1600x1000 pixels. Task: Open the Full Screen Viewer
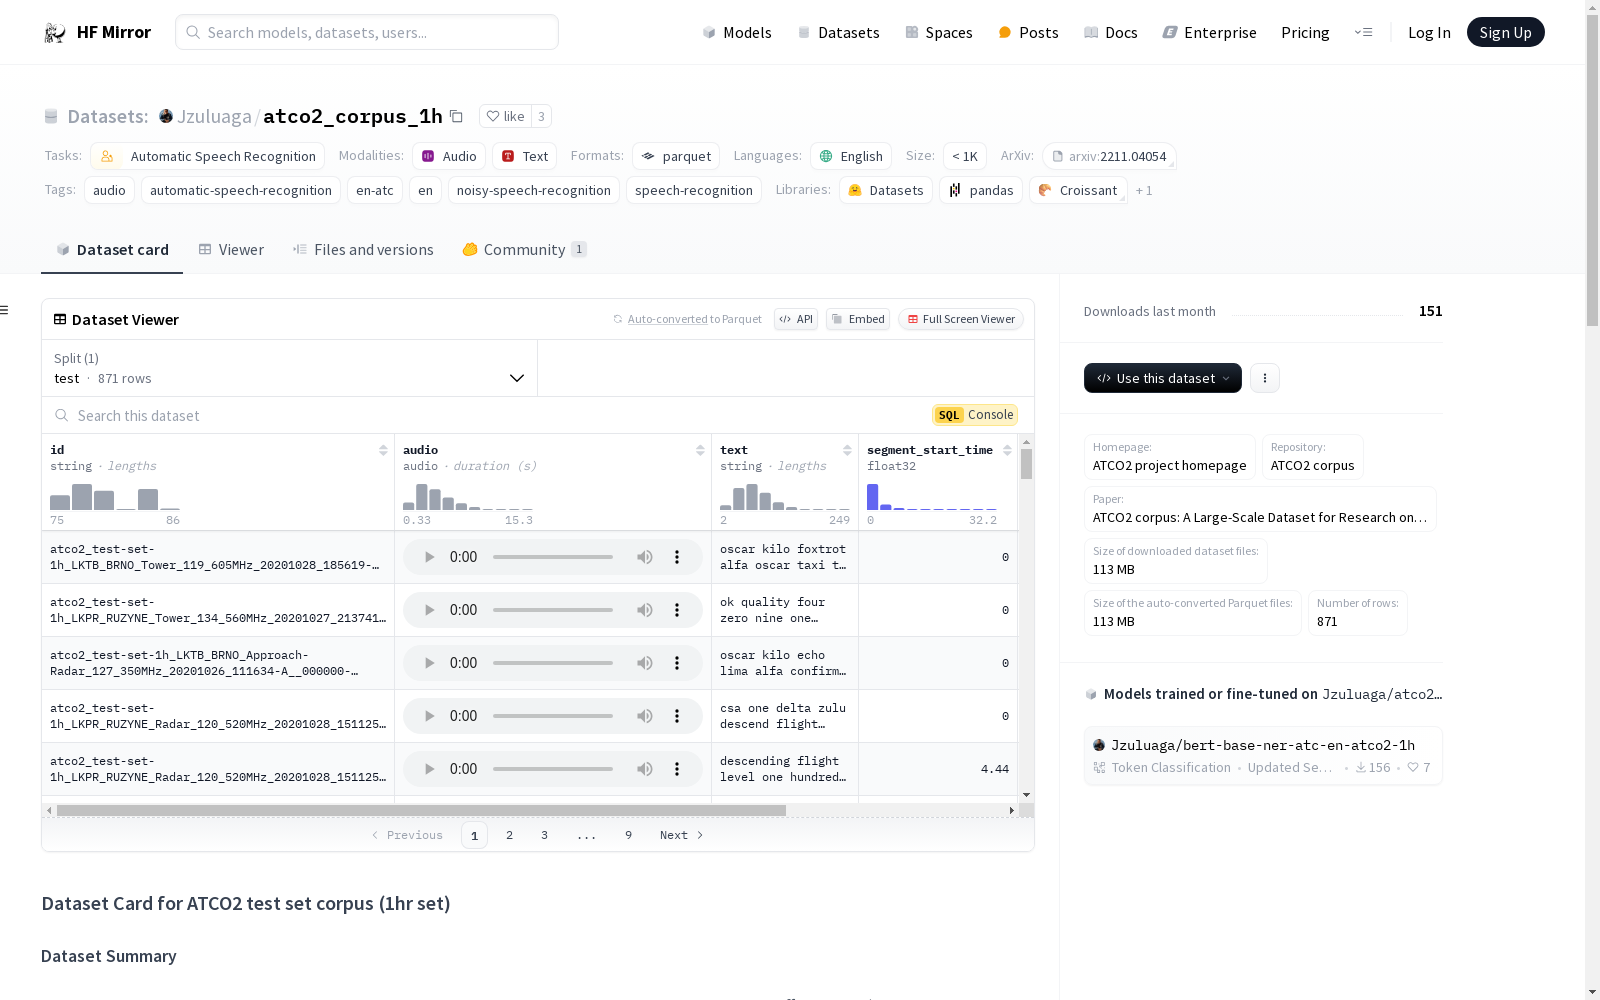click(961, 319)
